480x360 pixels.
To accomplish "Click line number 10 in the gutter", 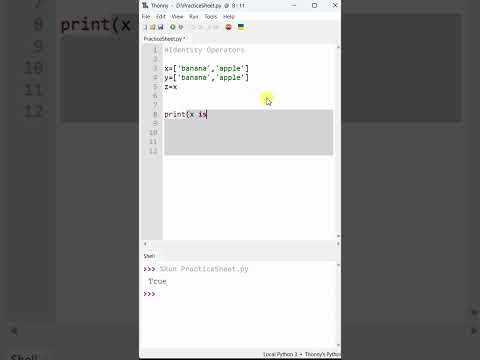I will tap(153, 133).
